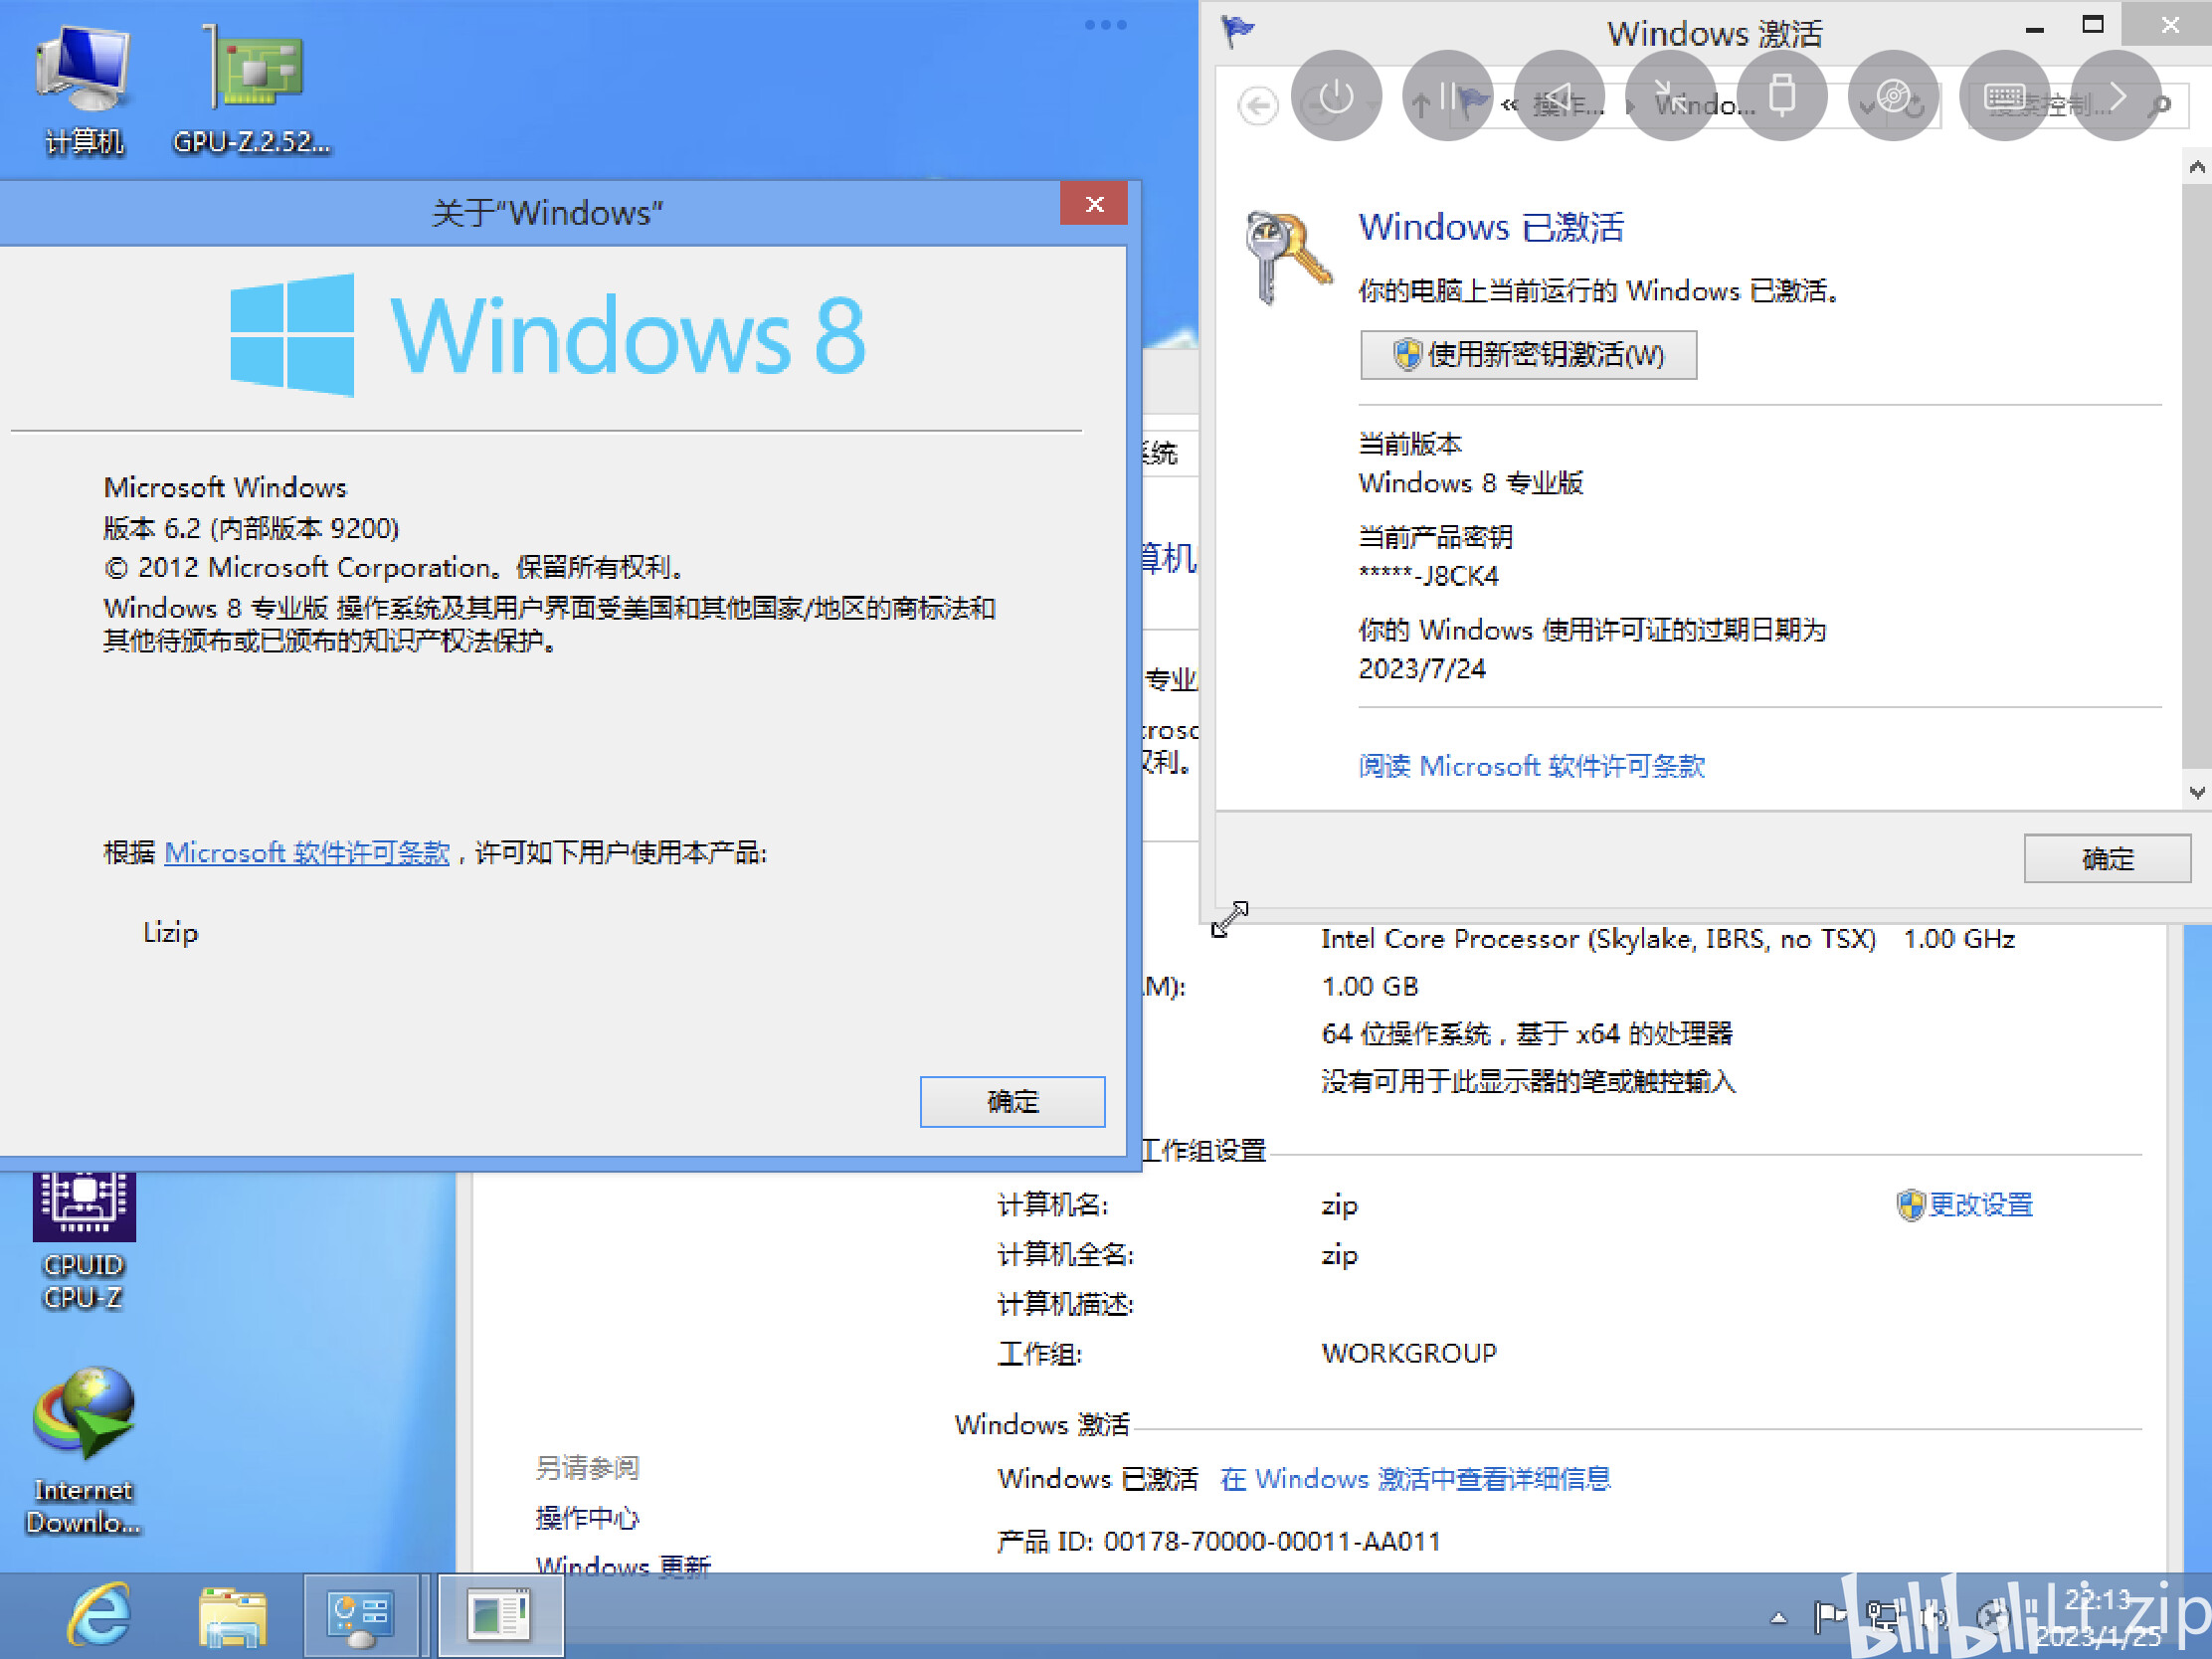This screenshot has width=2212, height=1659.
Task: Click the keyboard input icon in the viewer toolbar
Action: (2005, 96)
